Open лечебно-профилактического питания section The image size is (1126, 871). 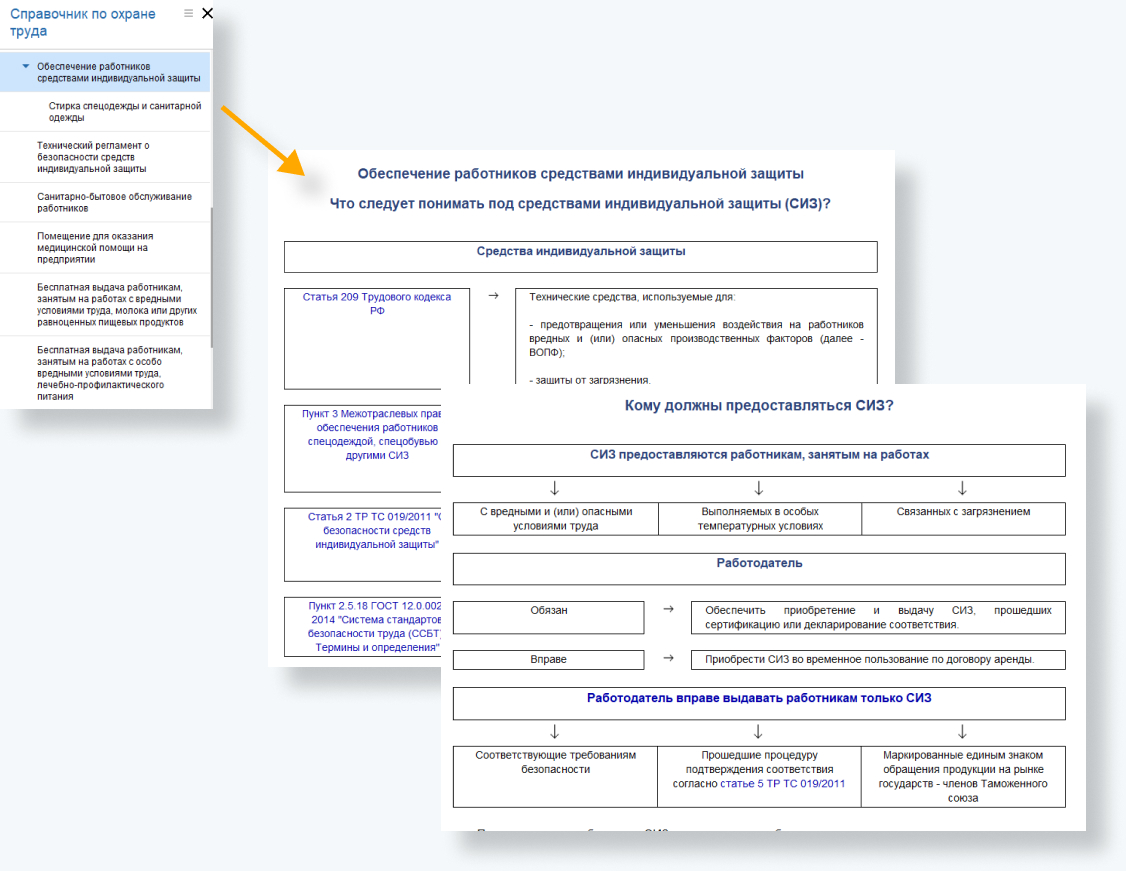pos(110,373)
